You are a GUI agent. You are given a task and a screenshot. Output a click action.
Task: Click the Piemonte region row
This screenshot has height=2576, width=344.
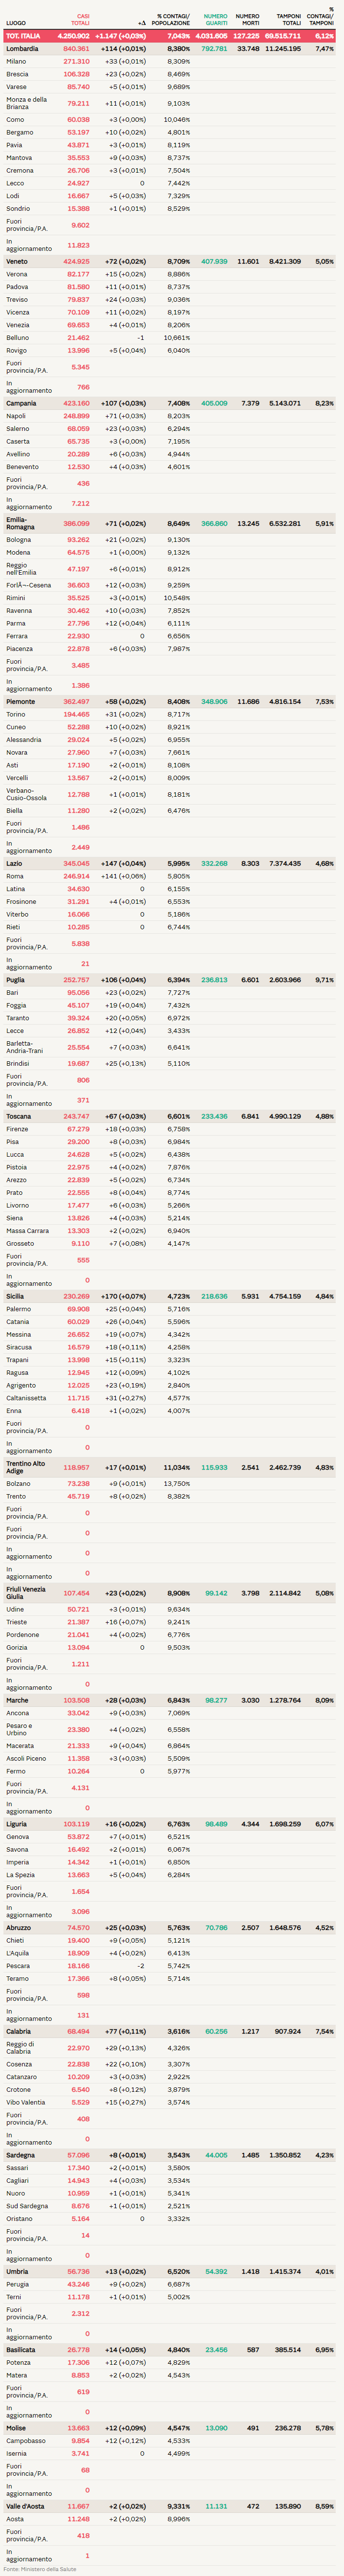tap(20, 702)
